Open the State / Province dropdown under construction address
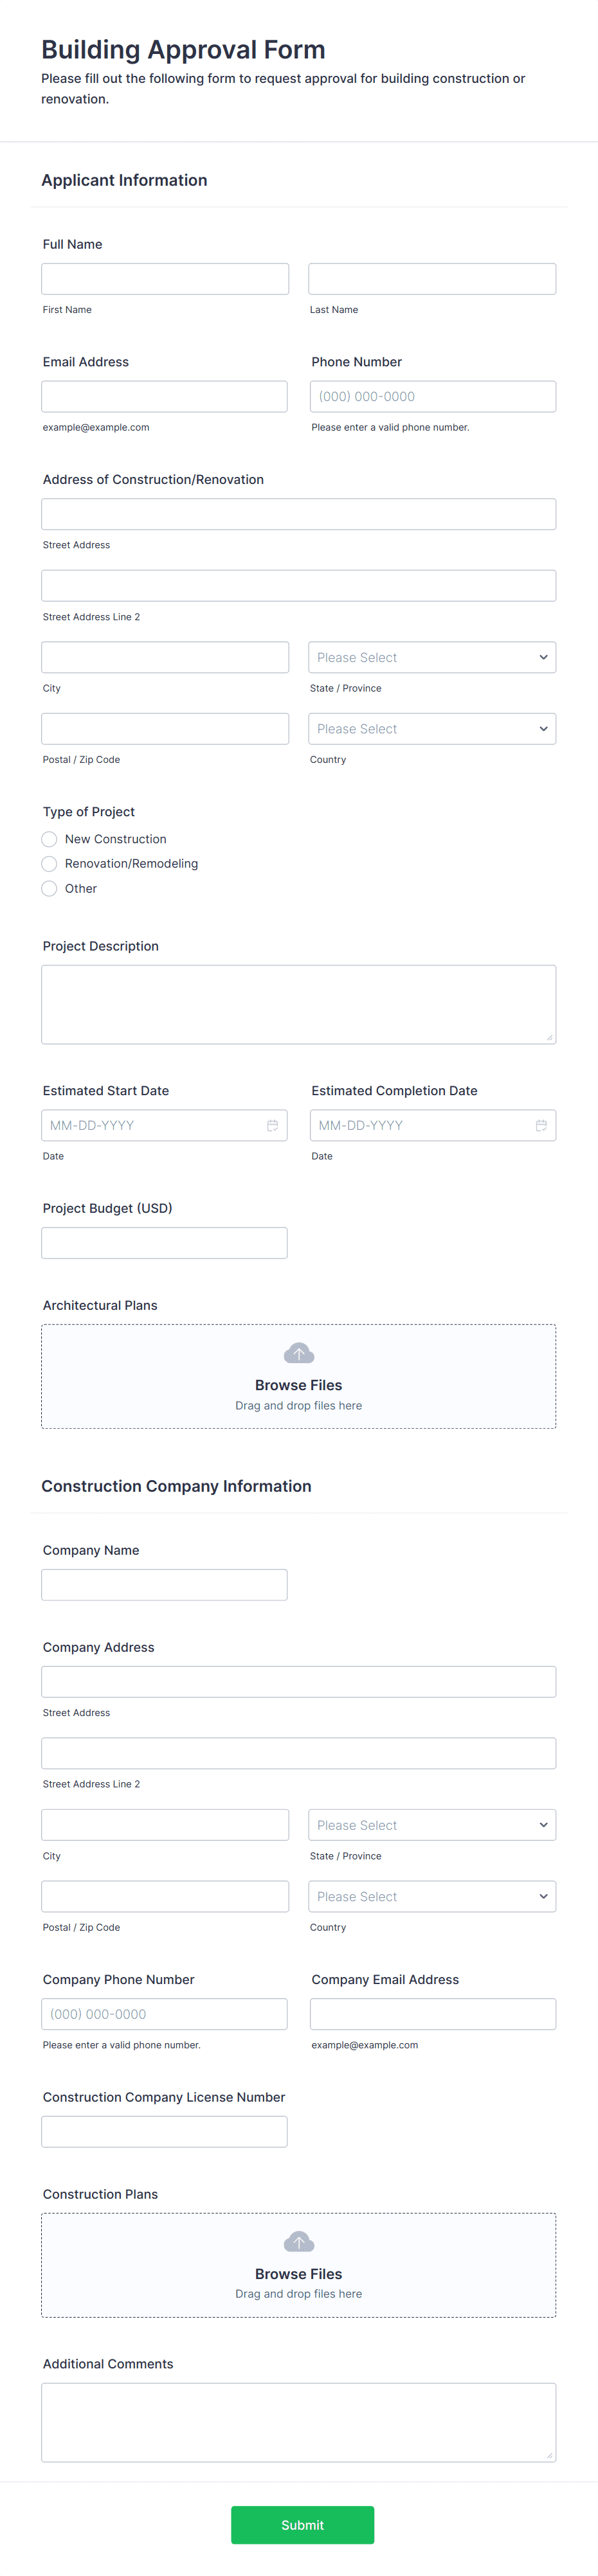The width and height of the screenshot is (598, 2576). pyautogui.click(x=432, y=657)
